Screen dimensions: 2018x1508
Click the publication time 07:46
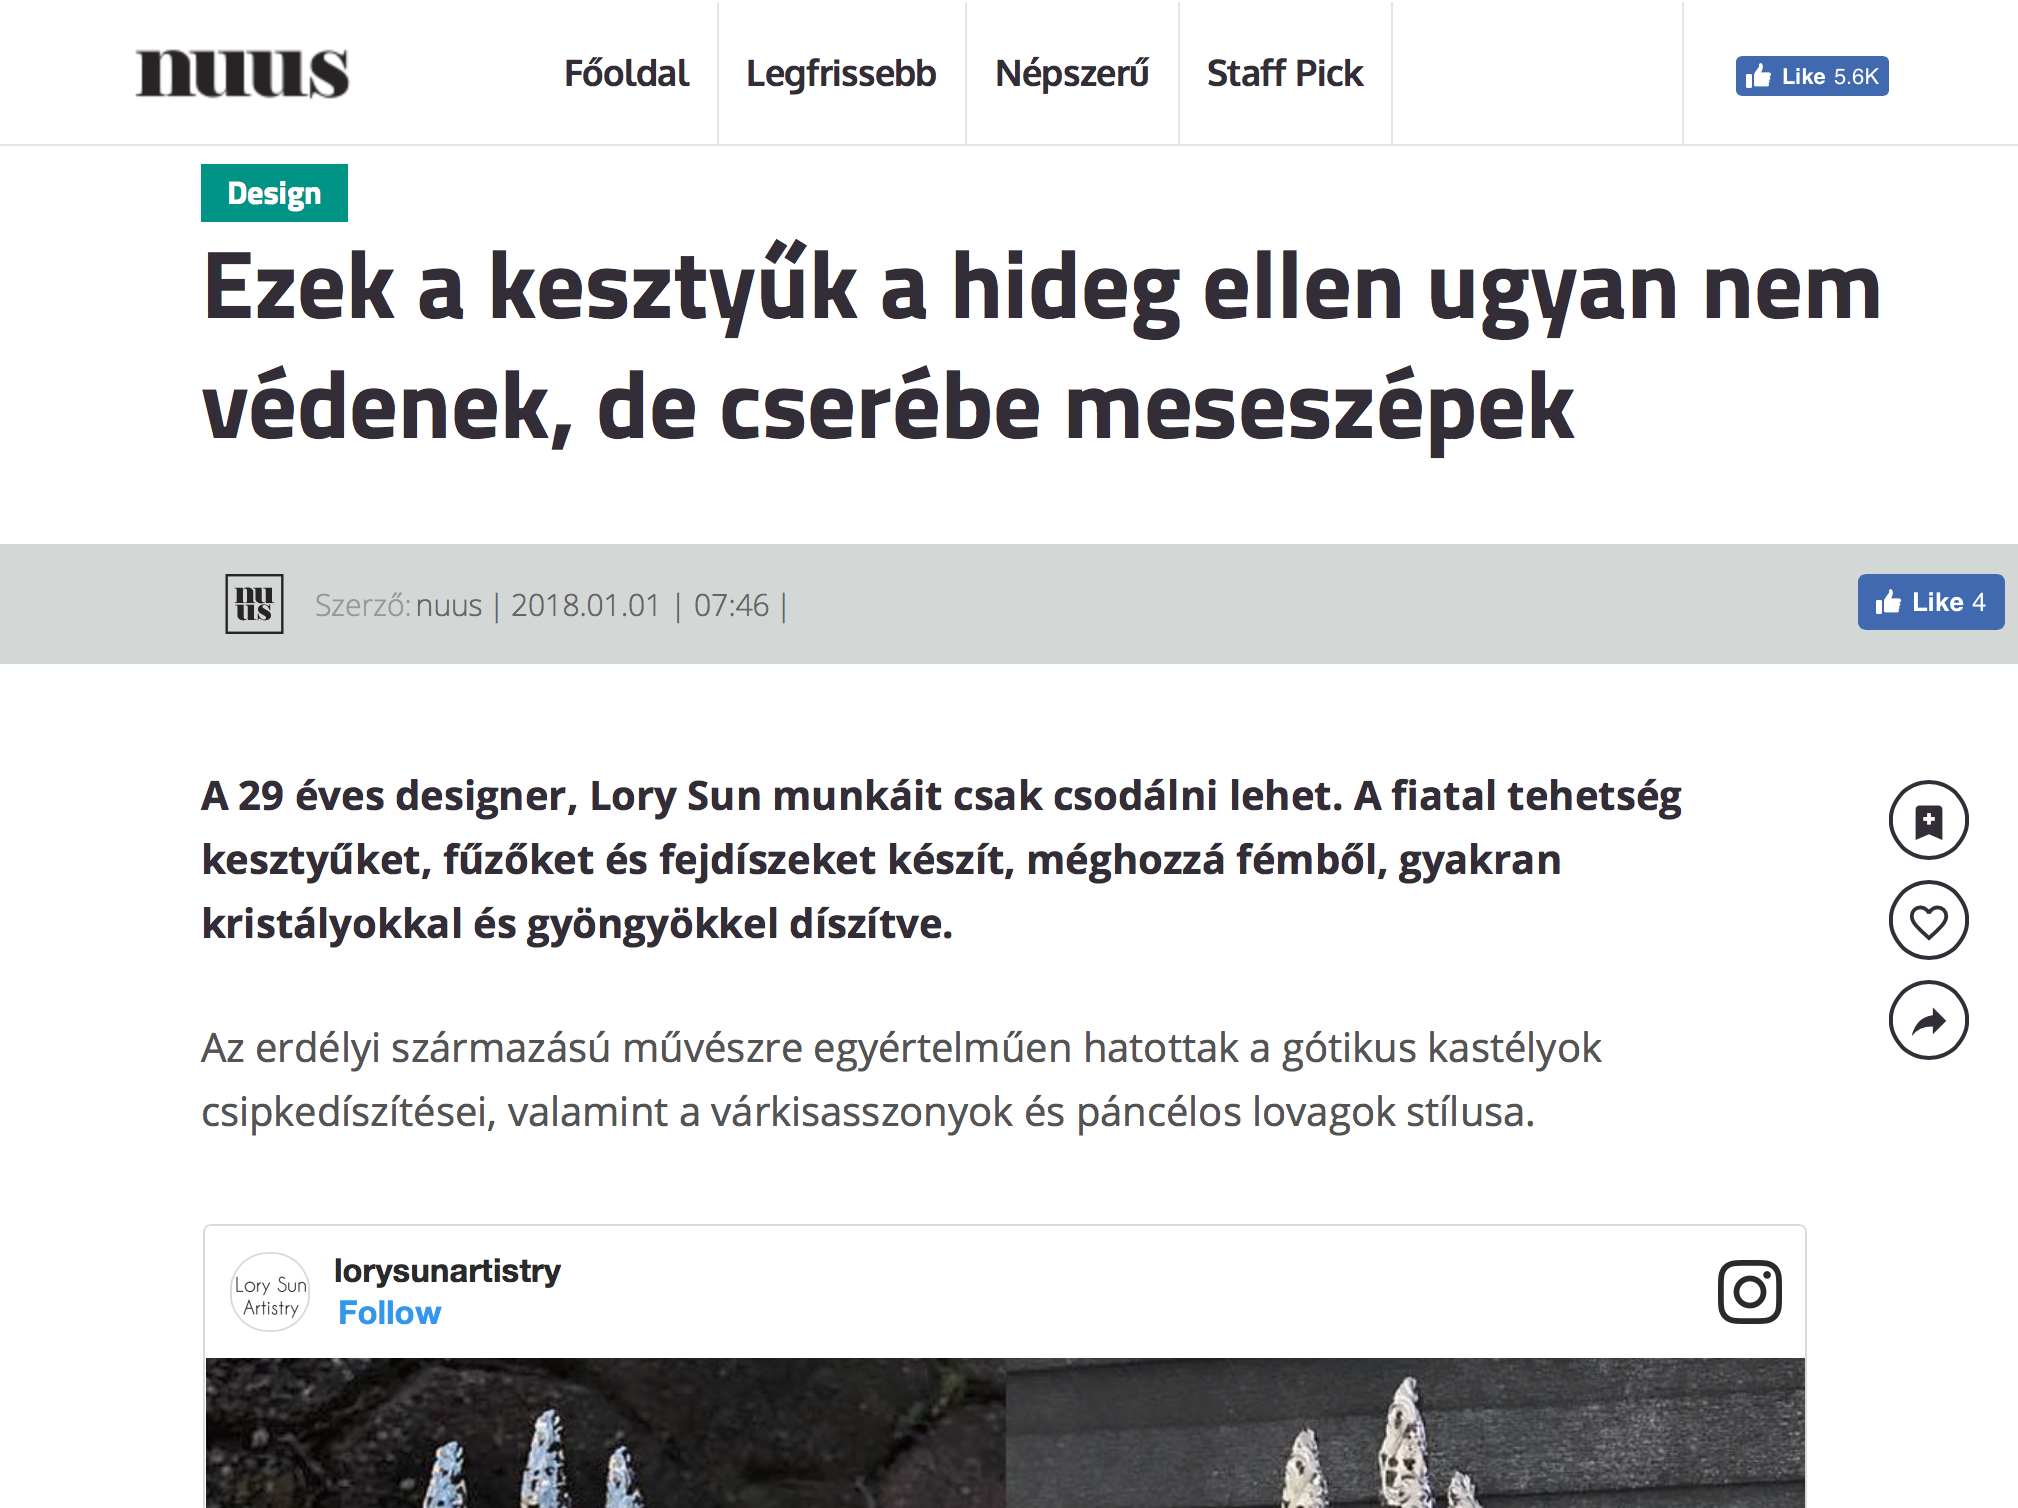[731, 605]
